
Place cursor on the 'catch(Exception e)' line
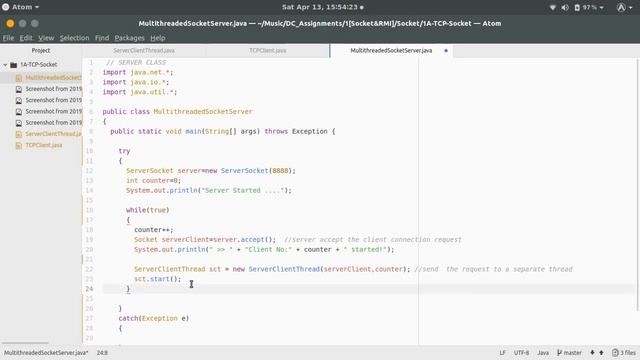(x=153, y=318)
